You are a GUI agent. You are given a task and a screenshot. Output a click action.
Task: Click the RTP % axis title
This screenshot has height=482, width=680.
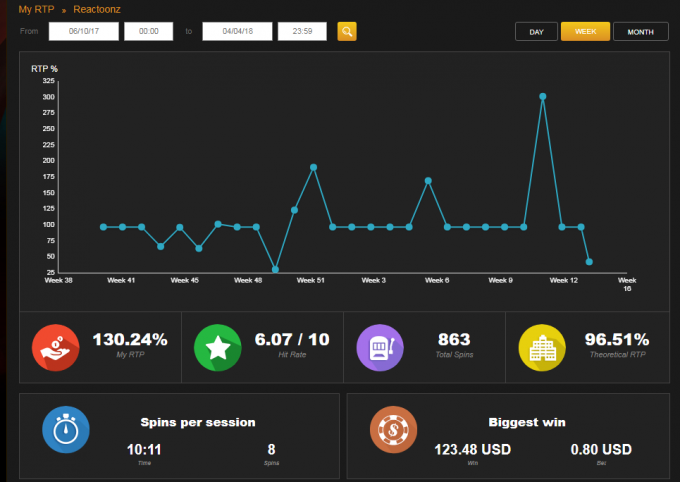pos(44,69)
